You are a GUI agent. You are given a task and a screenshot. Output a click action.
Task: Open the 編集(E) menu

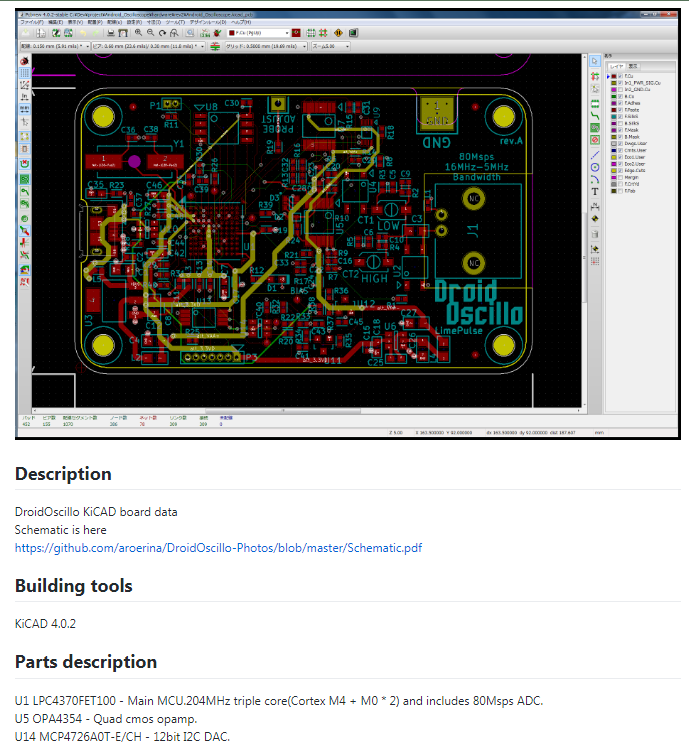pos(56,22)
